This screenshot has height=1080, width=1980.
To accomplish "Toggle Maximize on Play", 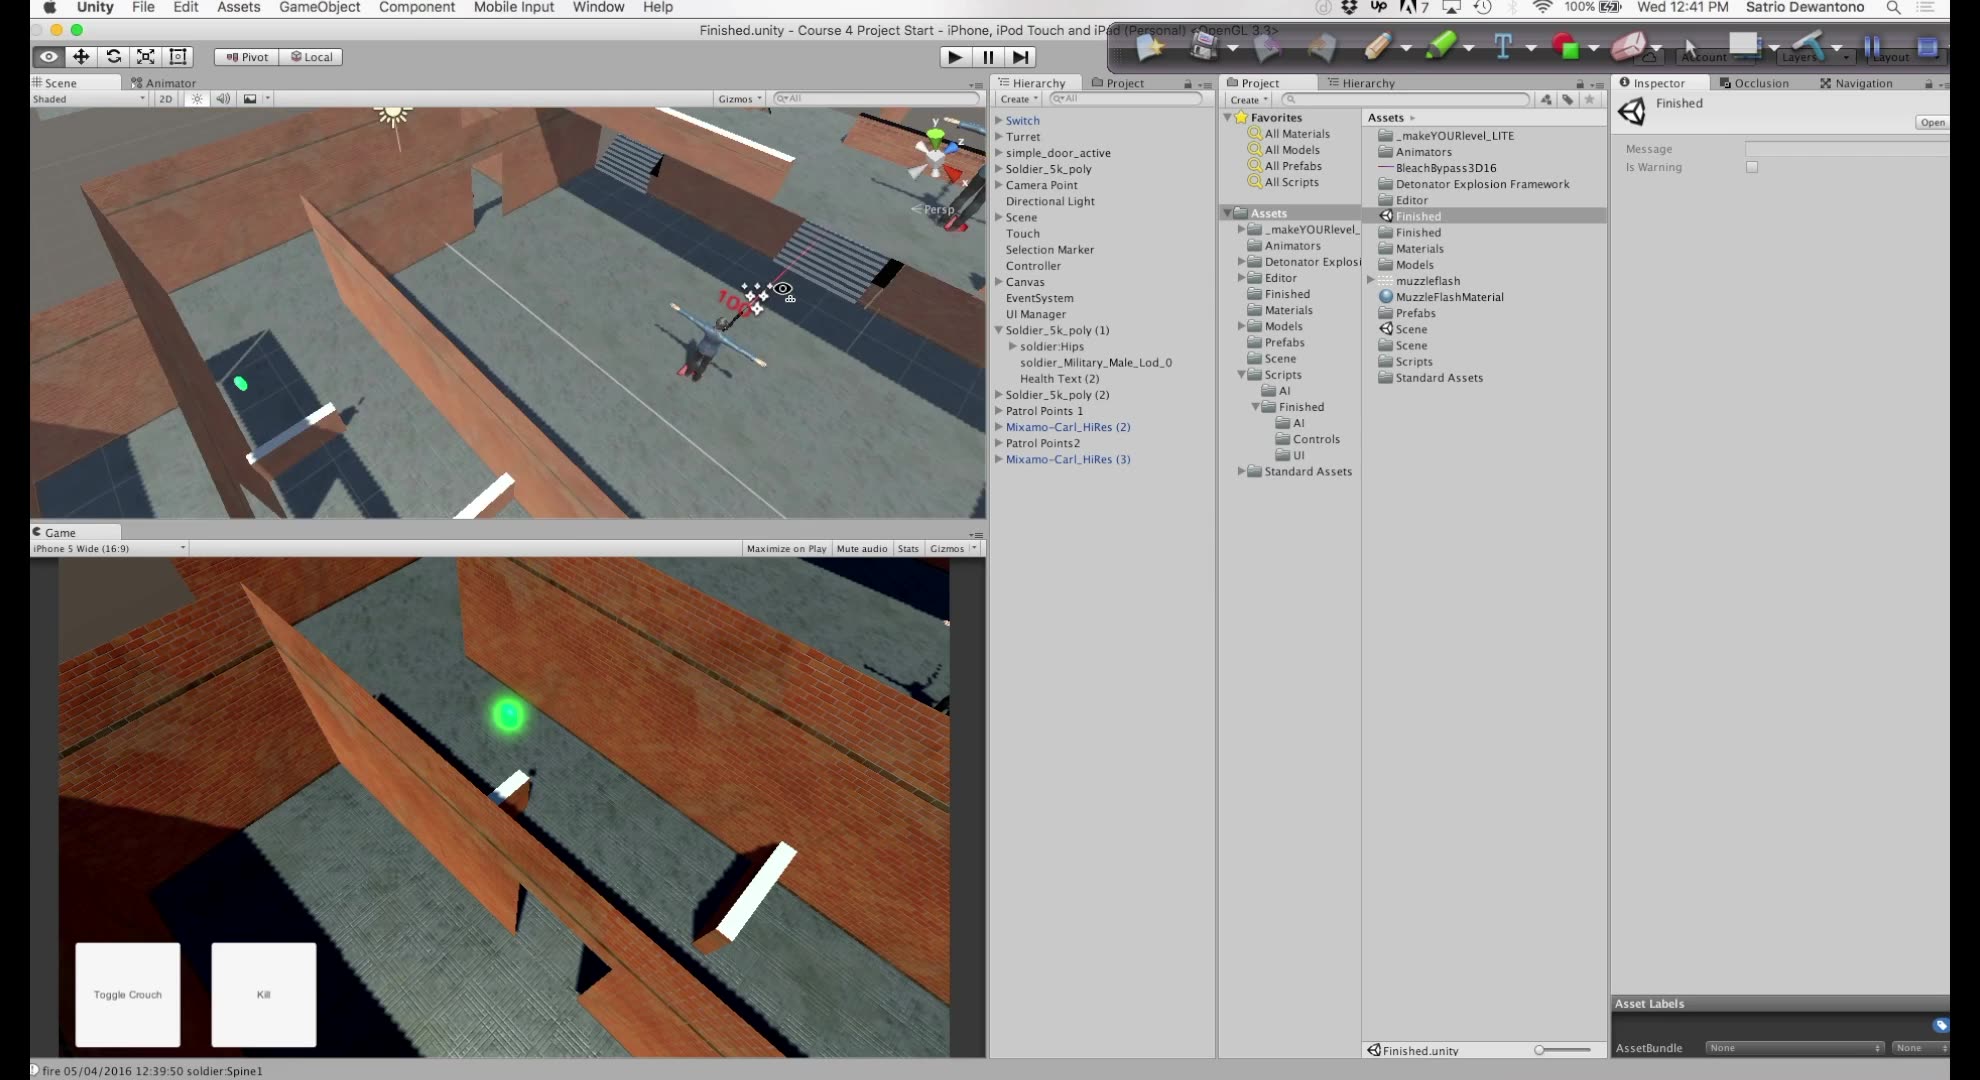I will coord(786,548).
